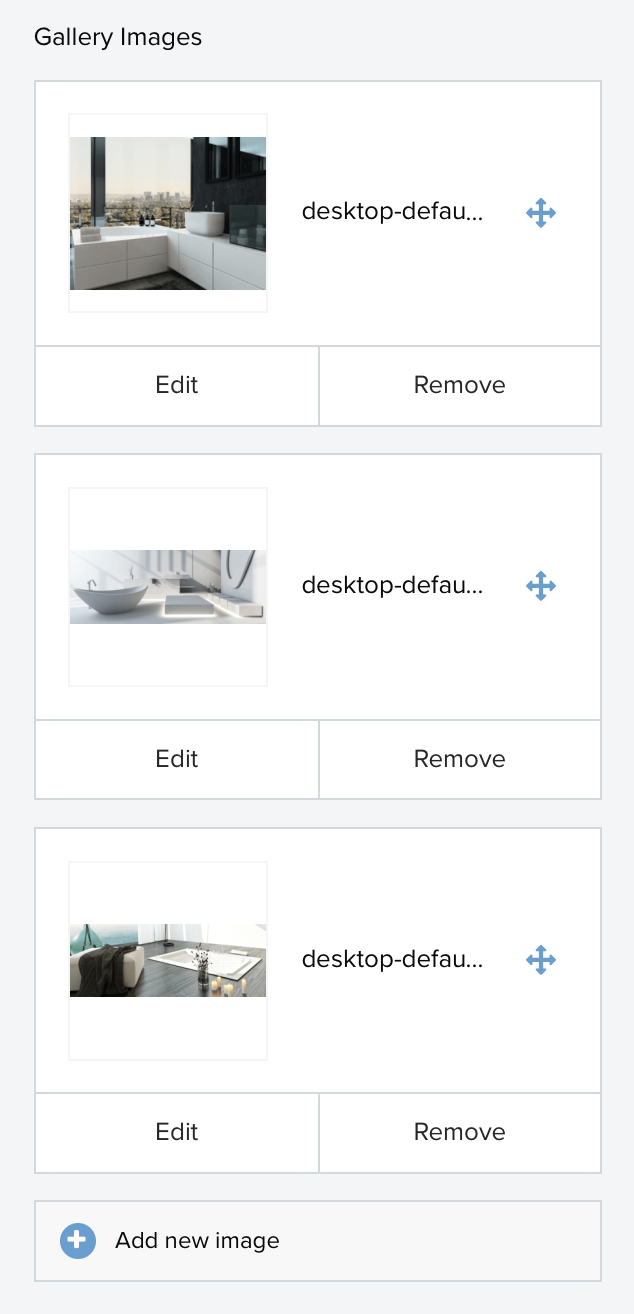This screenshot has height=1314, width=634.
Task: Select the city-view bathroom thumbnail
Action: pos(168,213)
